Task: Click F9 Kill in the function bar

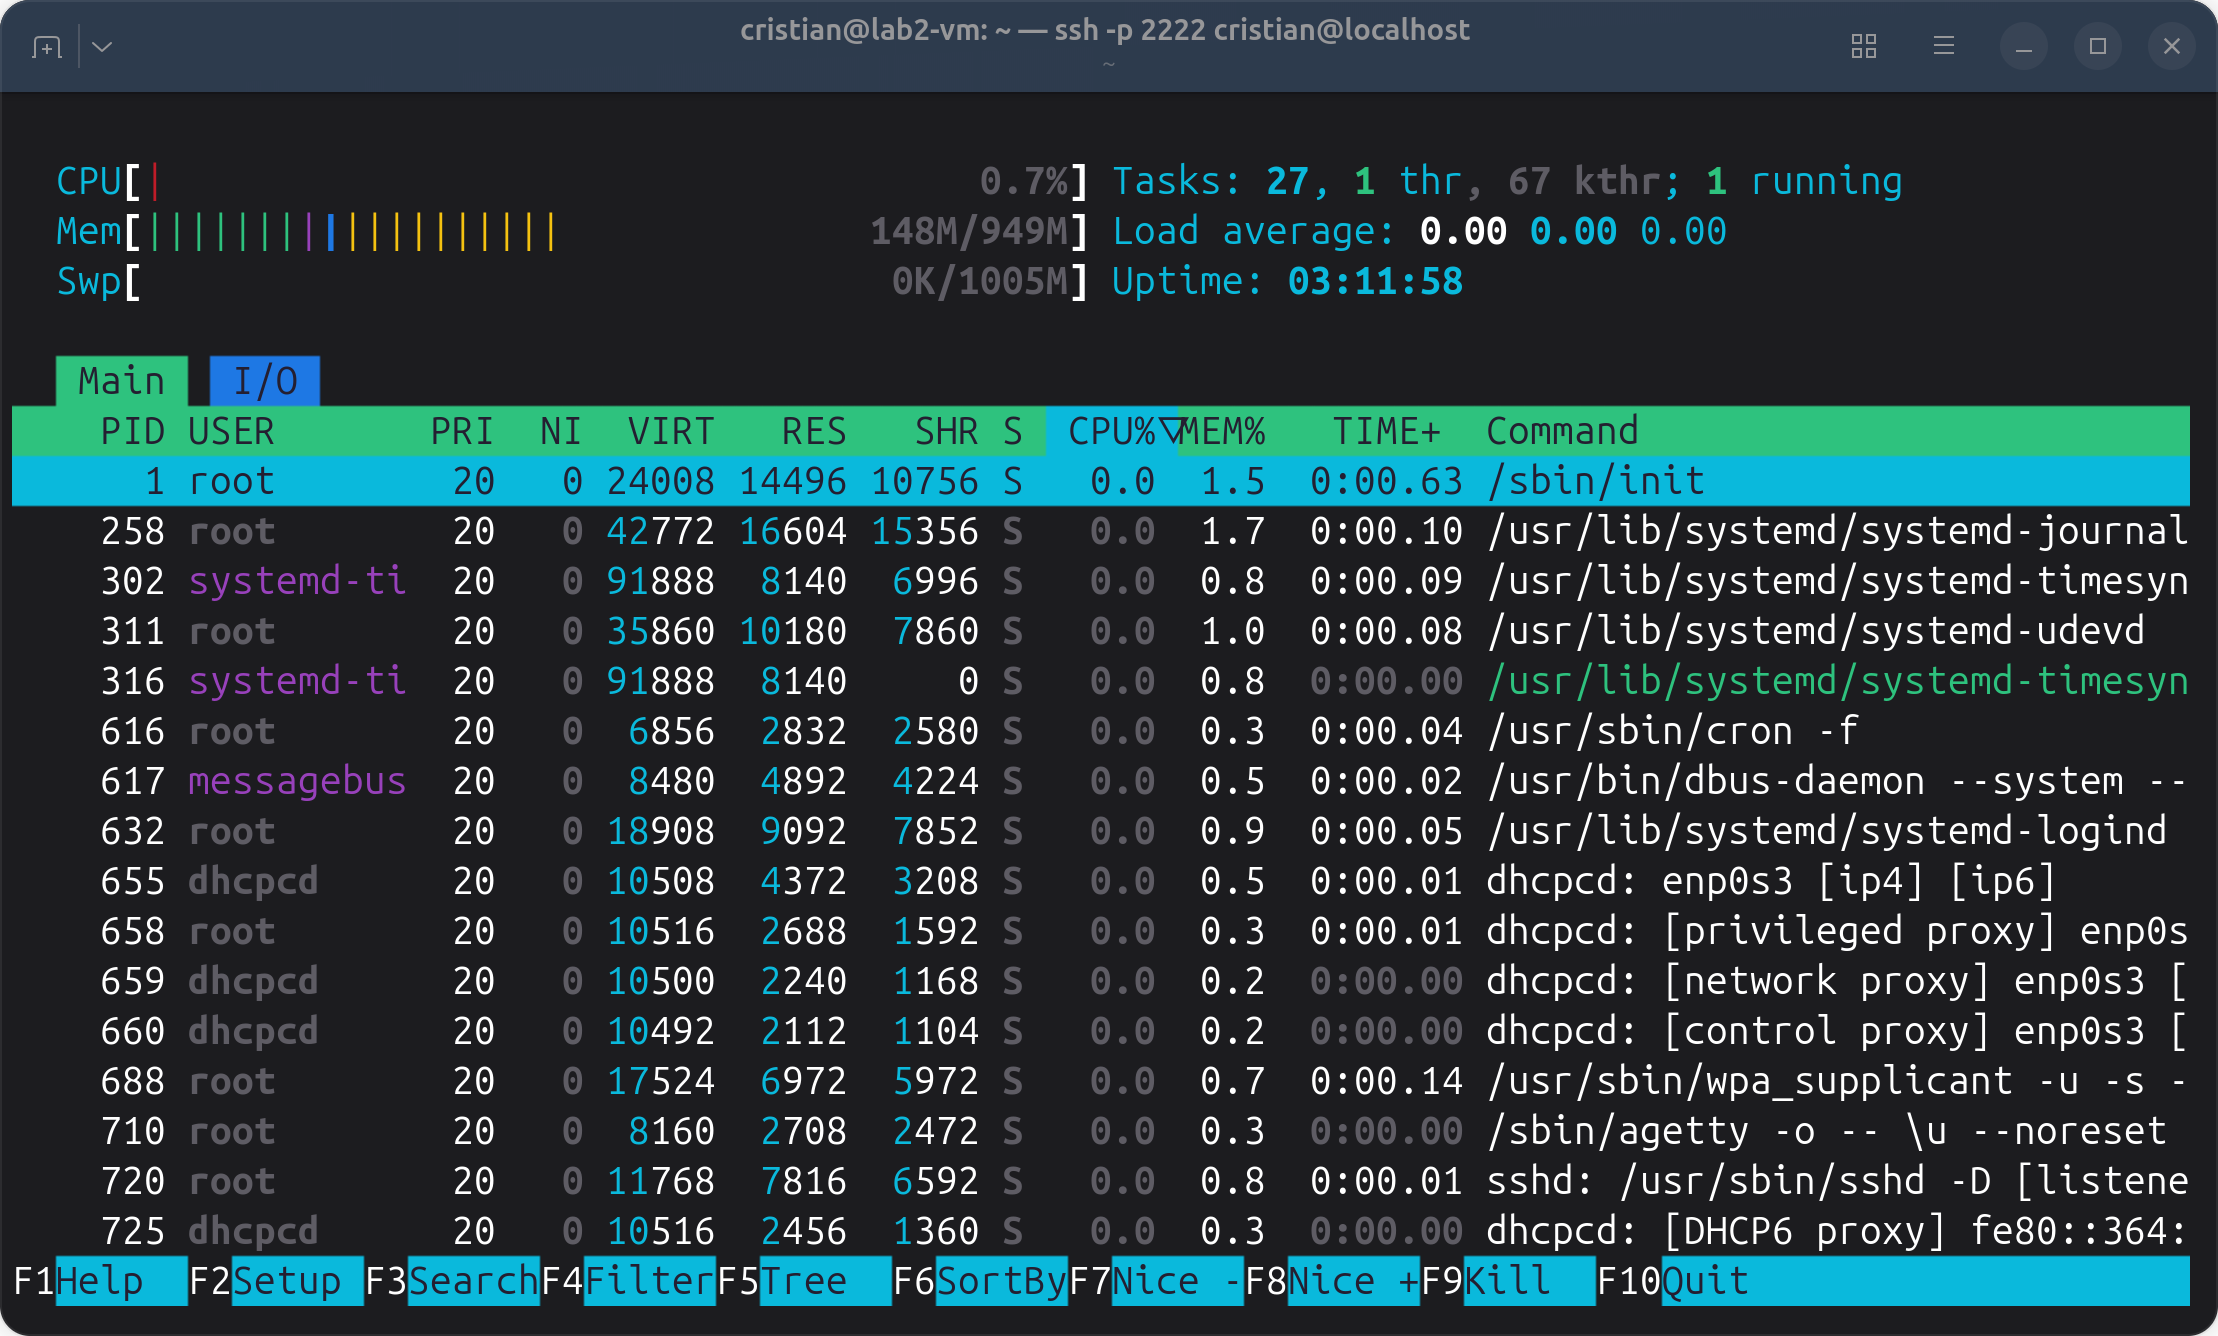Action: 1508,1281
